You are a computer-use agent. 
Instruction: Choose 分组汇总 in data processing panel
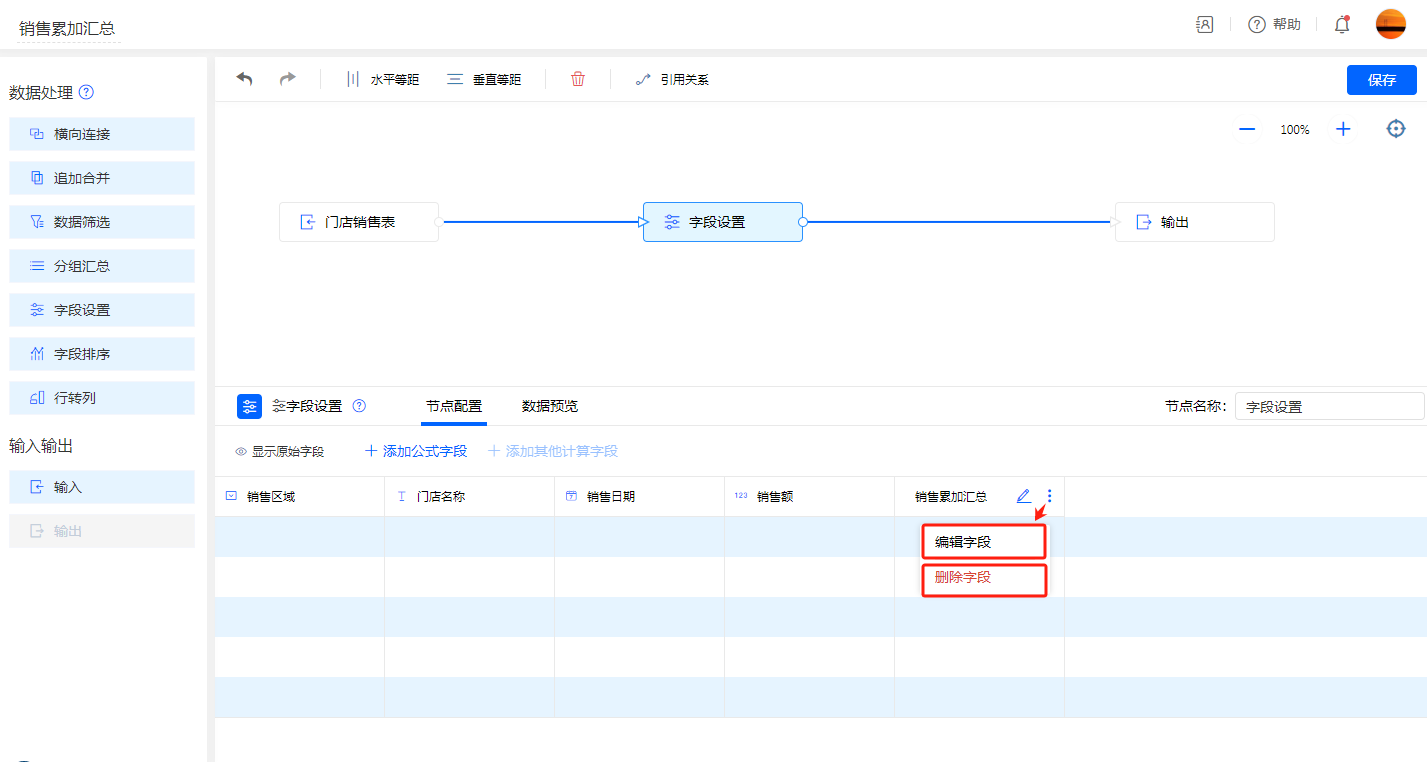click(102, 266)
